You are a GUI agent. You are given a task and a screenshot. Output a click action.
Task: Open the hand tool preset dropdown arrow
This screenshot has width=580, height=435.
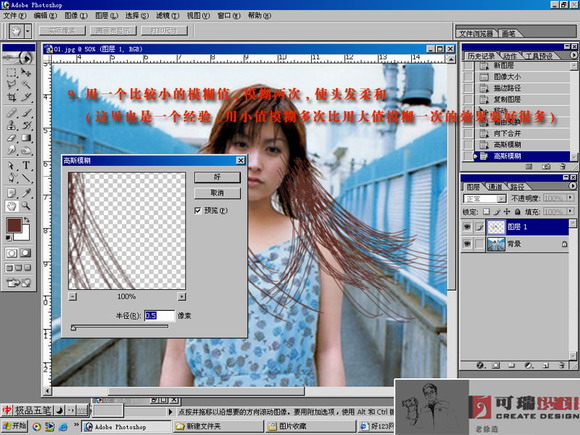pos(28,31)
